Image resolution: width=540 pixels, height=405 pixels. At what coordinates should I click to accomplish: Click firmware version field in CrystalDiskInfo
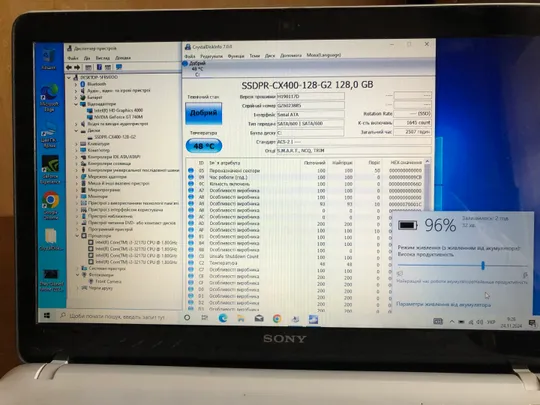pos(310,96)
